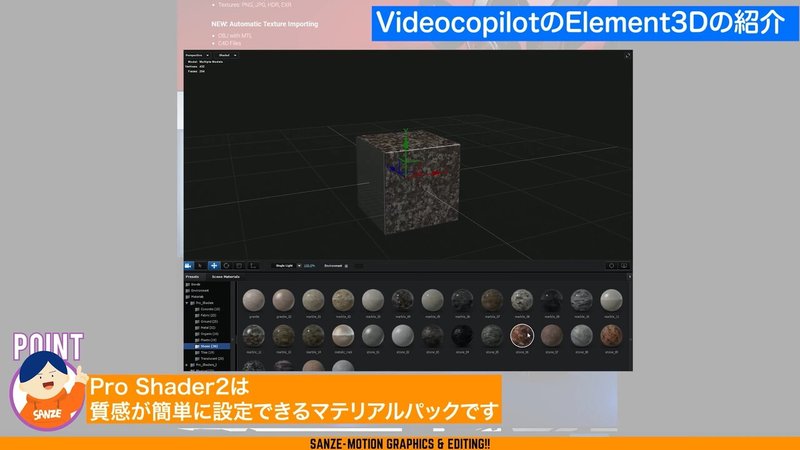
Task: Maximize the viewport with the corner expand icon
Action: coord(628,55)
